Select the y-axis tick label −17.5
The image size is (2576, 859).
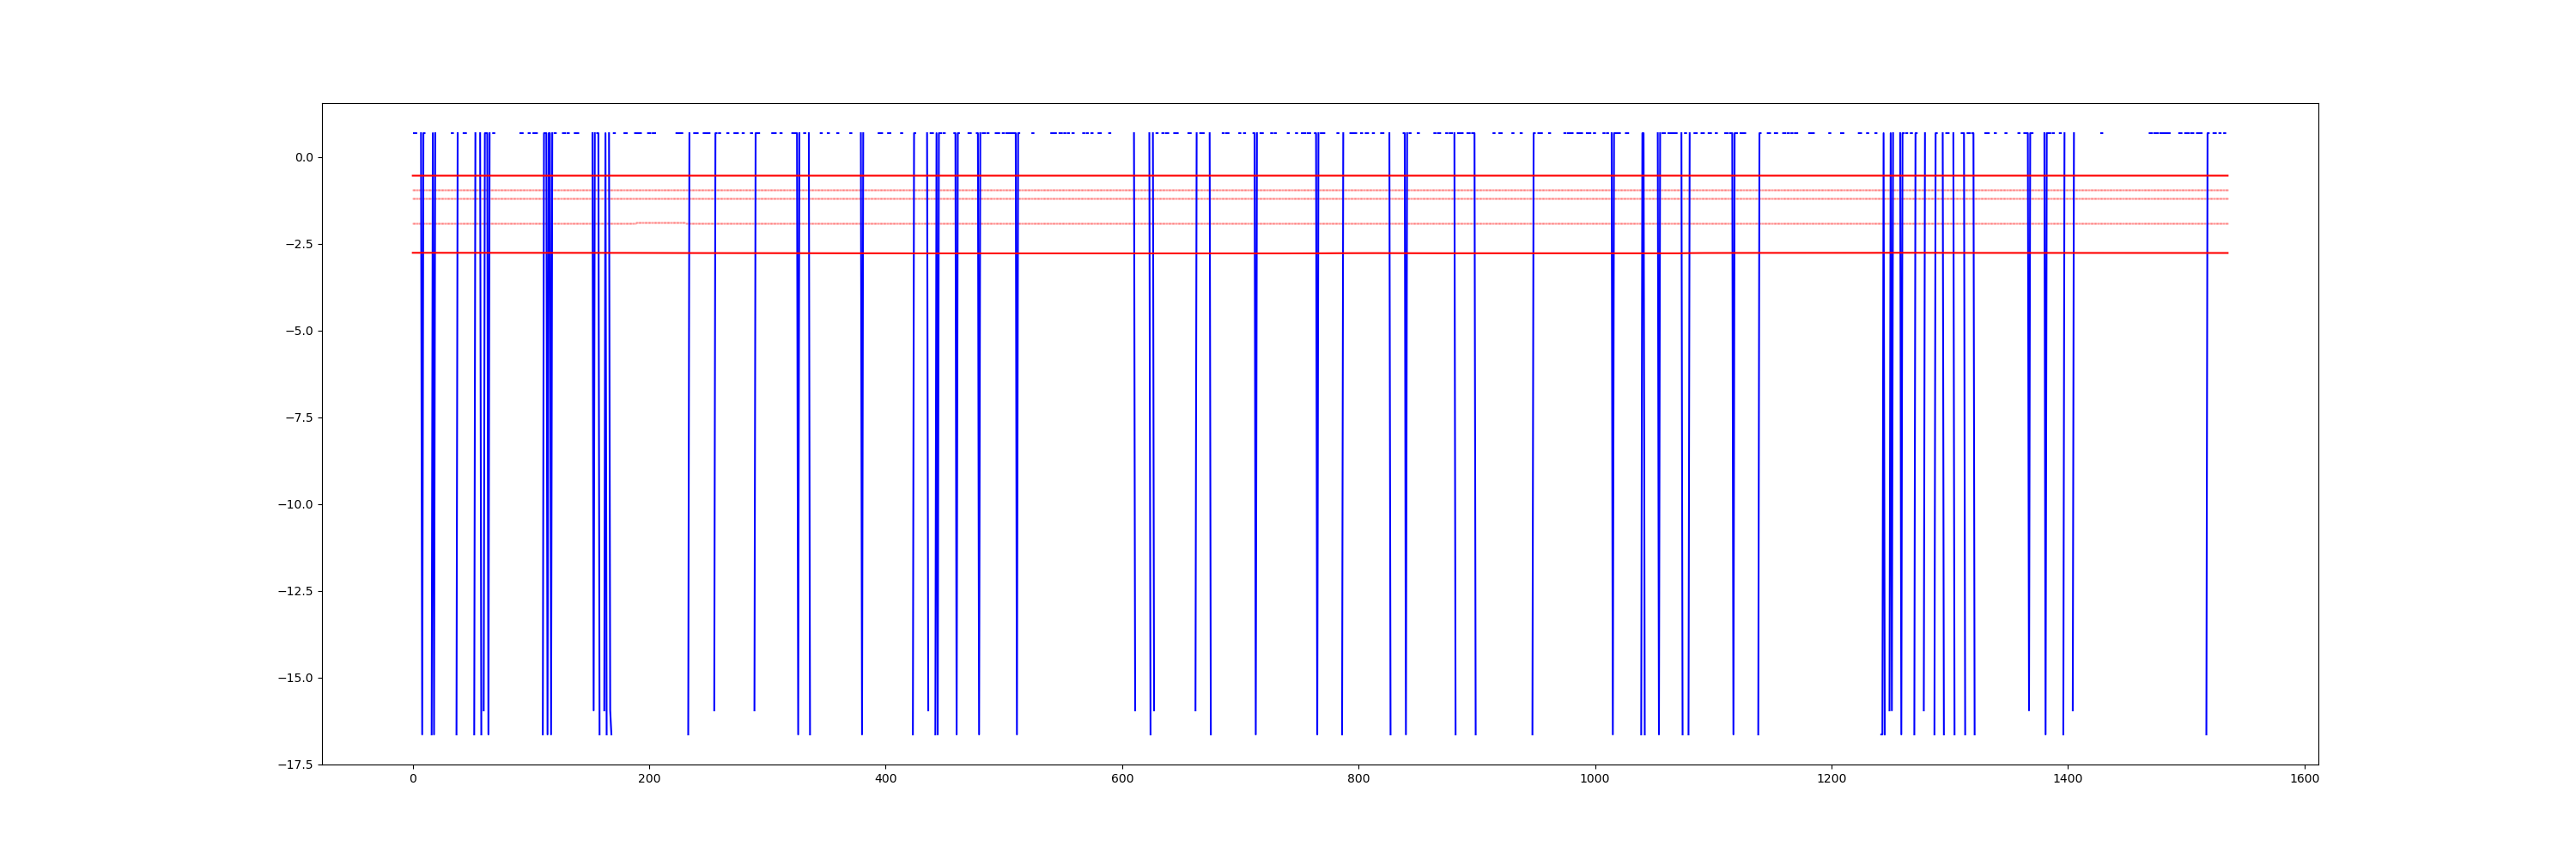pyautogui.click(x=296, y=766)
